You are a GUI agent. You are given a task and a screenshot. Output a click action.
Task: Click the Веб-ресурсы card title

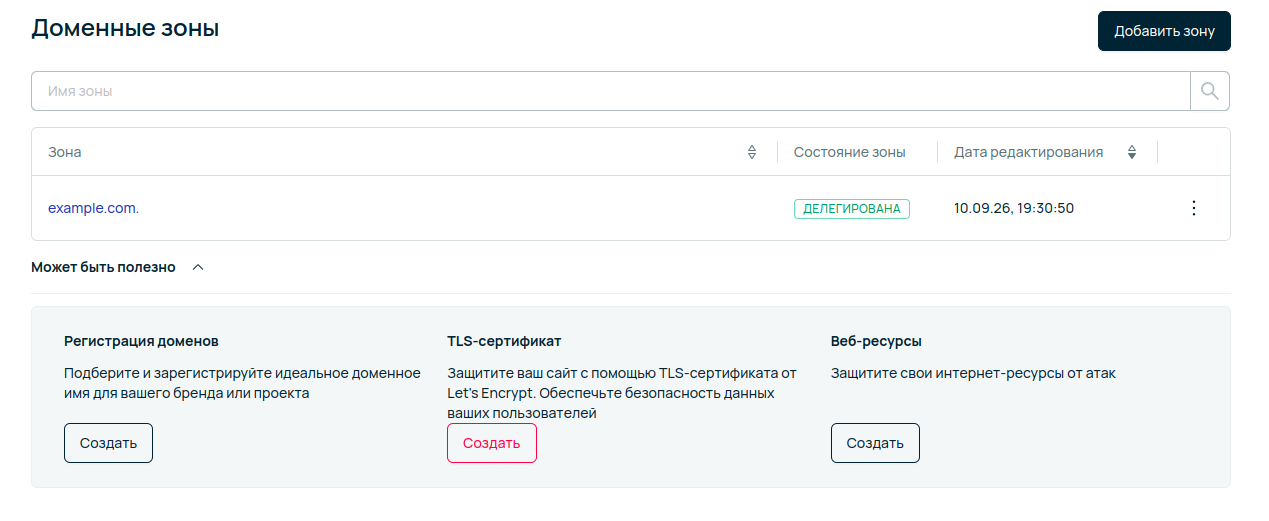[x=876, y=341]
